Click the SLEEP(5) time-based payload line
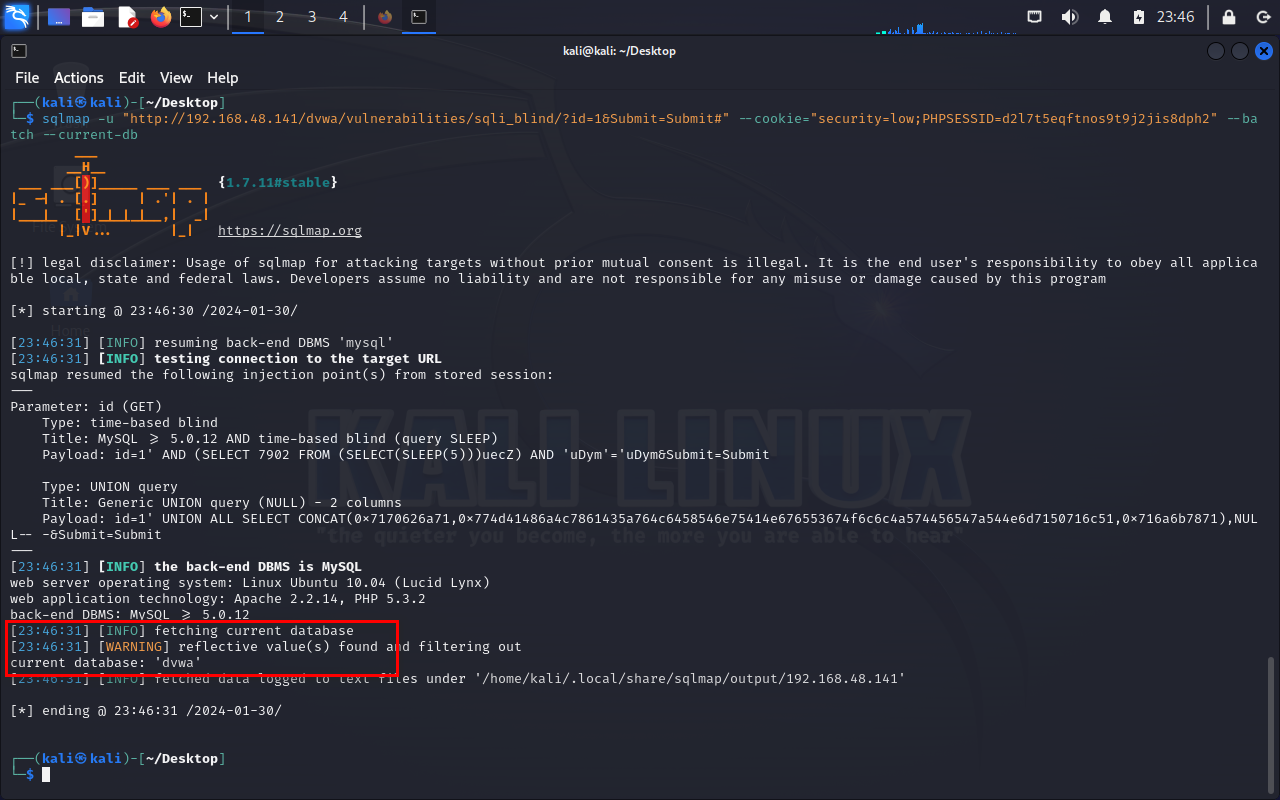Image resolution: width=1280 pixels, height=800 pixels. point(406,455)
